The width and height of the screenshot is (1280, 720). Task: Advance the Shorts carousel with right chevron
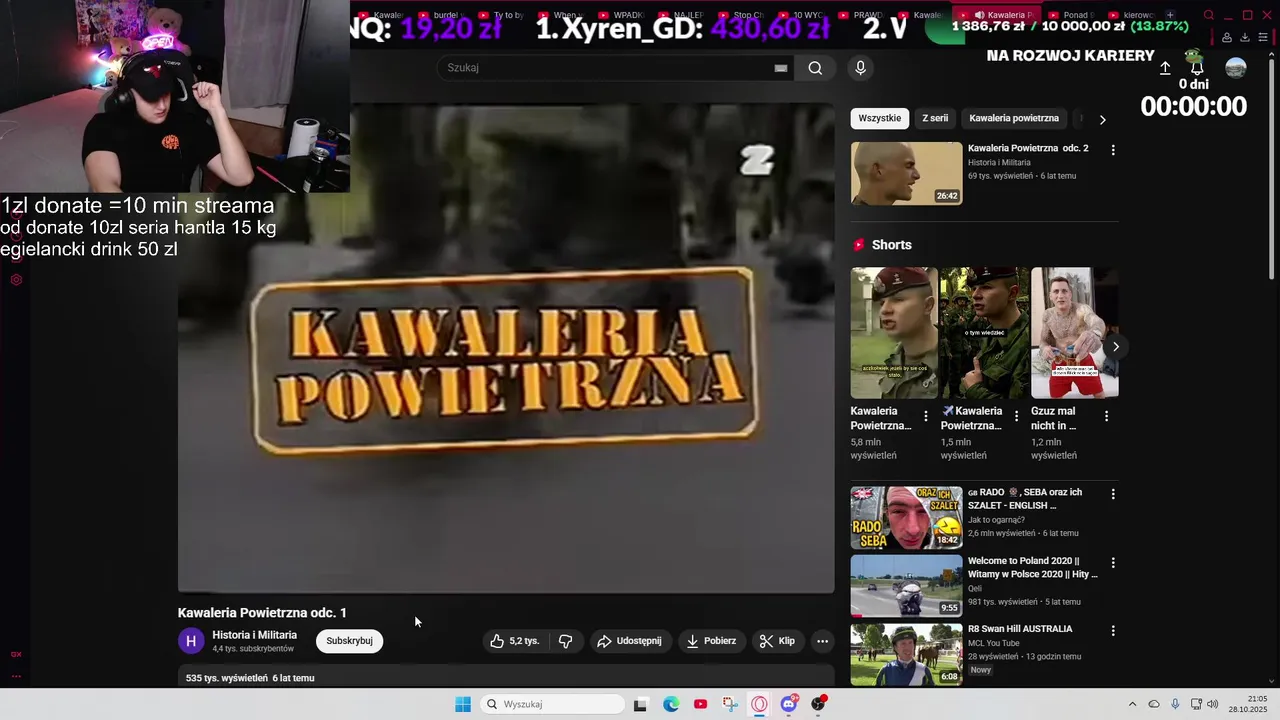pyautogui.click(x=1115, y=346)
